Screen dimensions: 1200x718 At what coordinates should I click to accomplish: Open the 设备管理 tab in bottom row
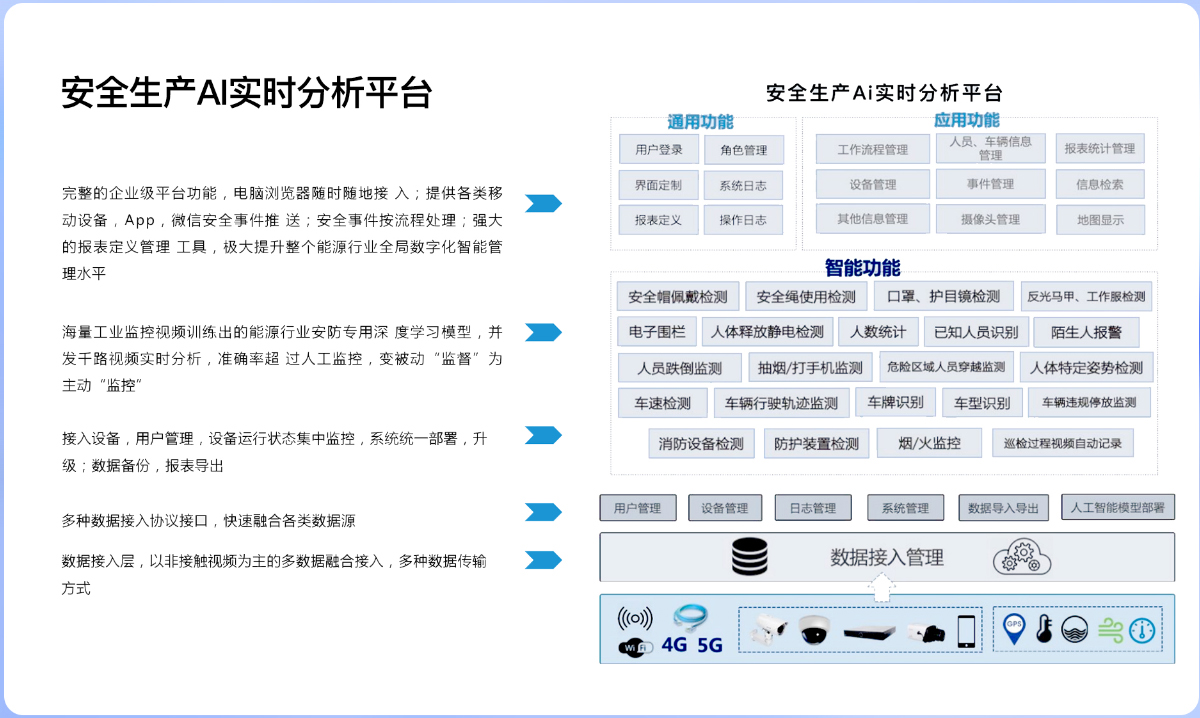click(x=725, y=508)
